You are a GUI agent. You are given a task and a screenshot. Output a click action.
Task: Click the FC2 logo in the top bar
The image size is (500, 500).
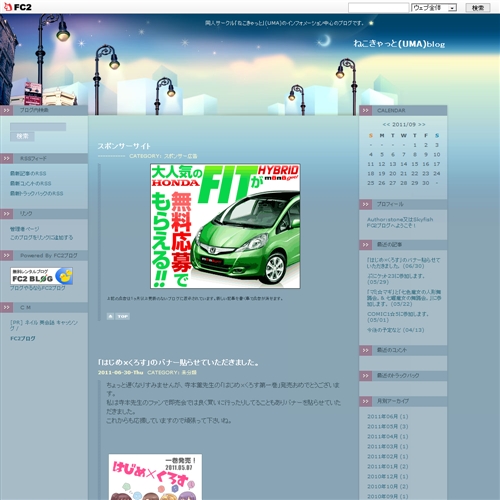tap(17, 7)
